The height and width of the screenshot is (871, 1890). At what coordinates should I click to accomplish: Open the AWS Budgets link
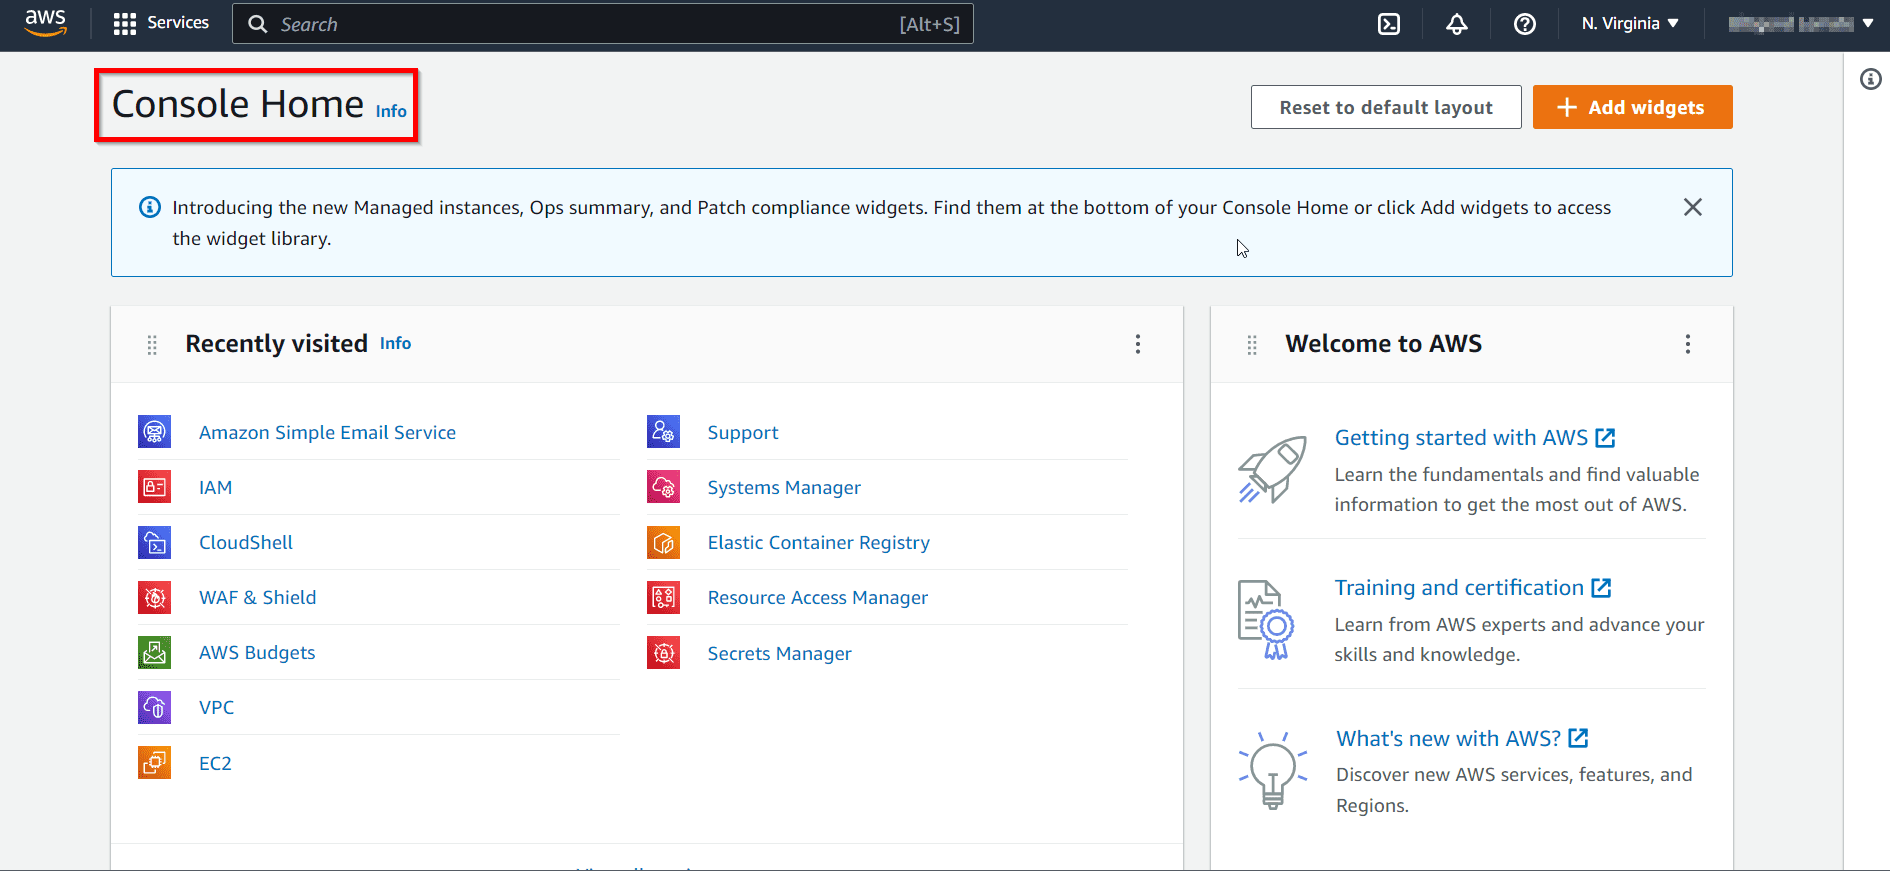pyautogui.click(x=257, y=652)
